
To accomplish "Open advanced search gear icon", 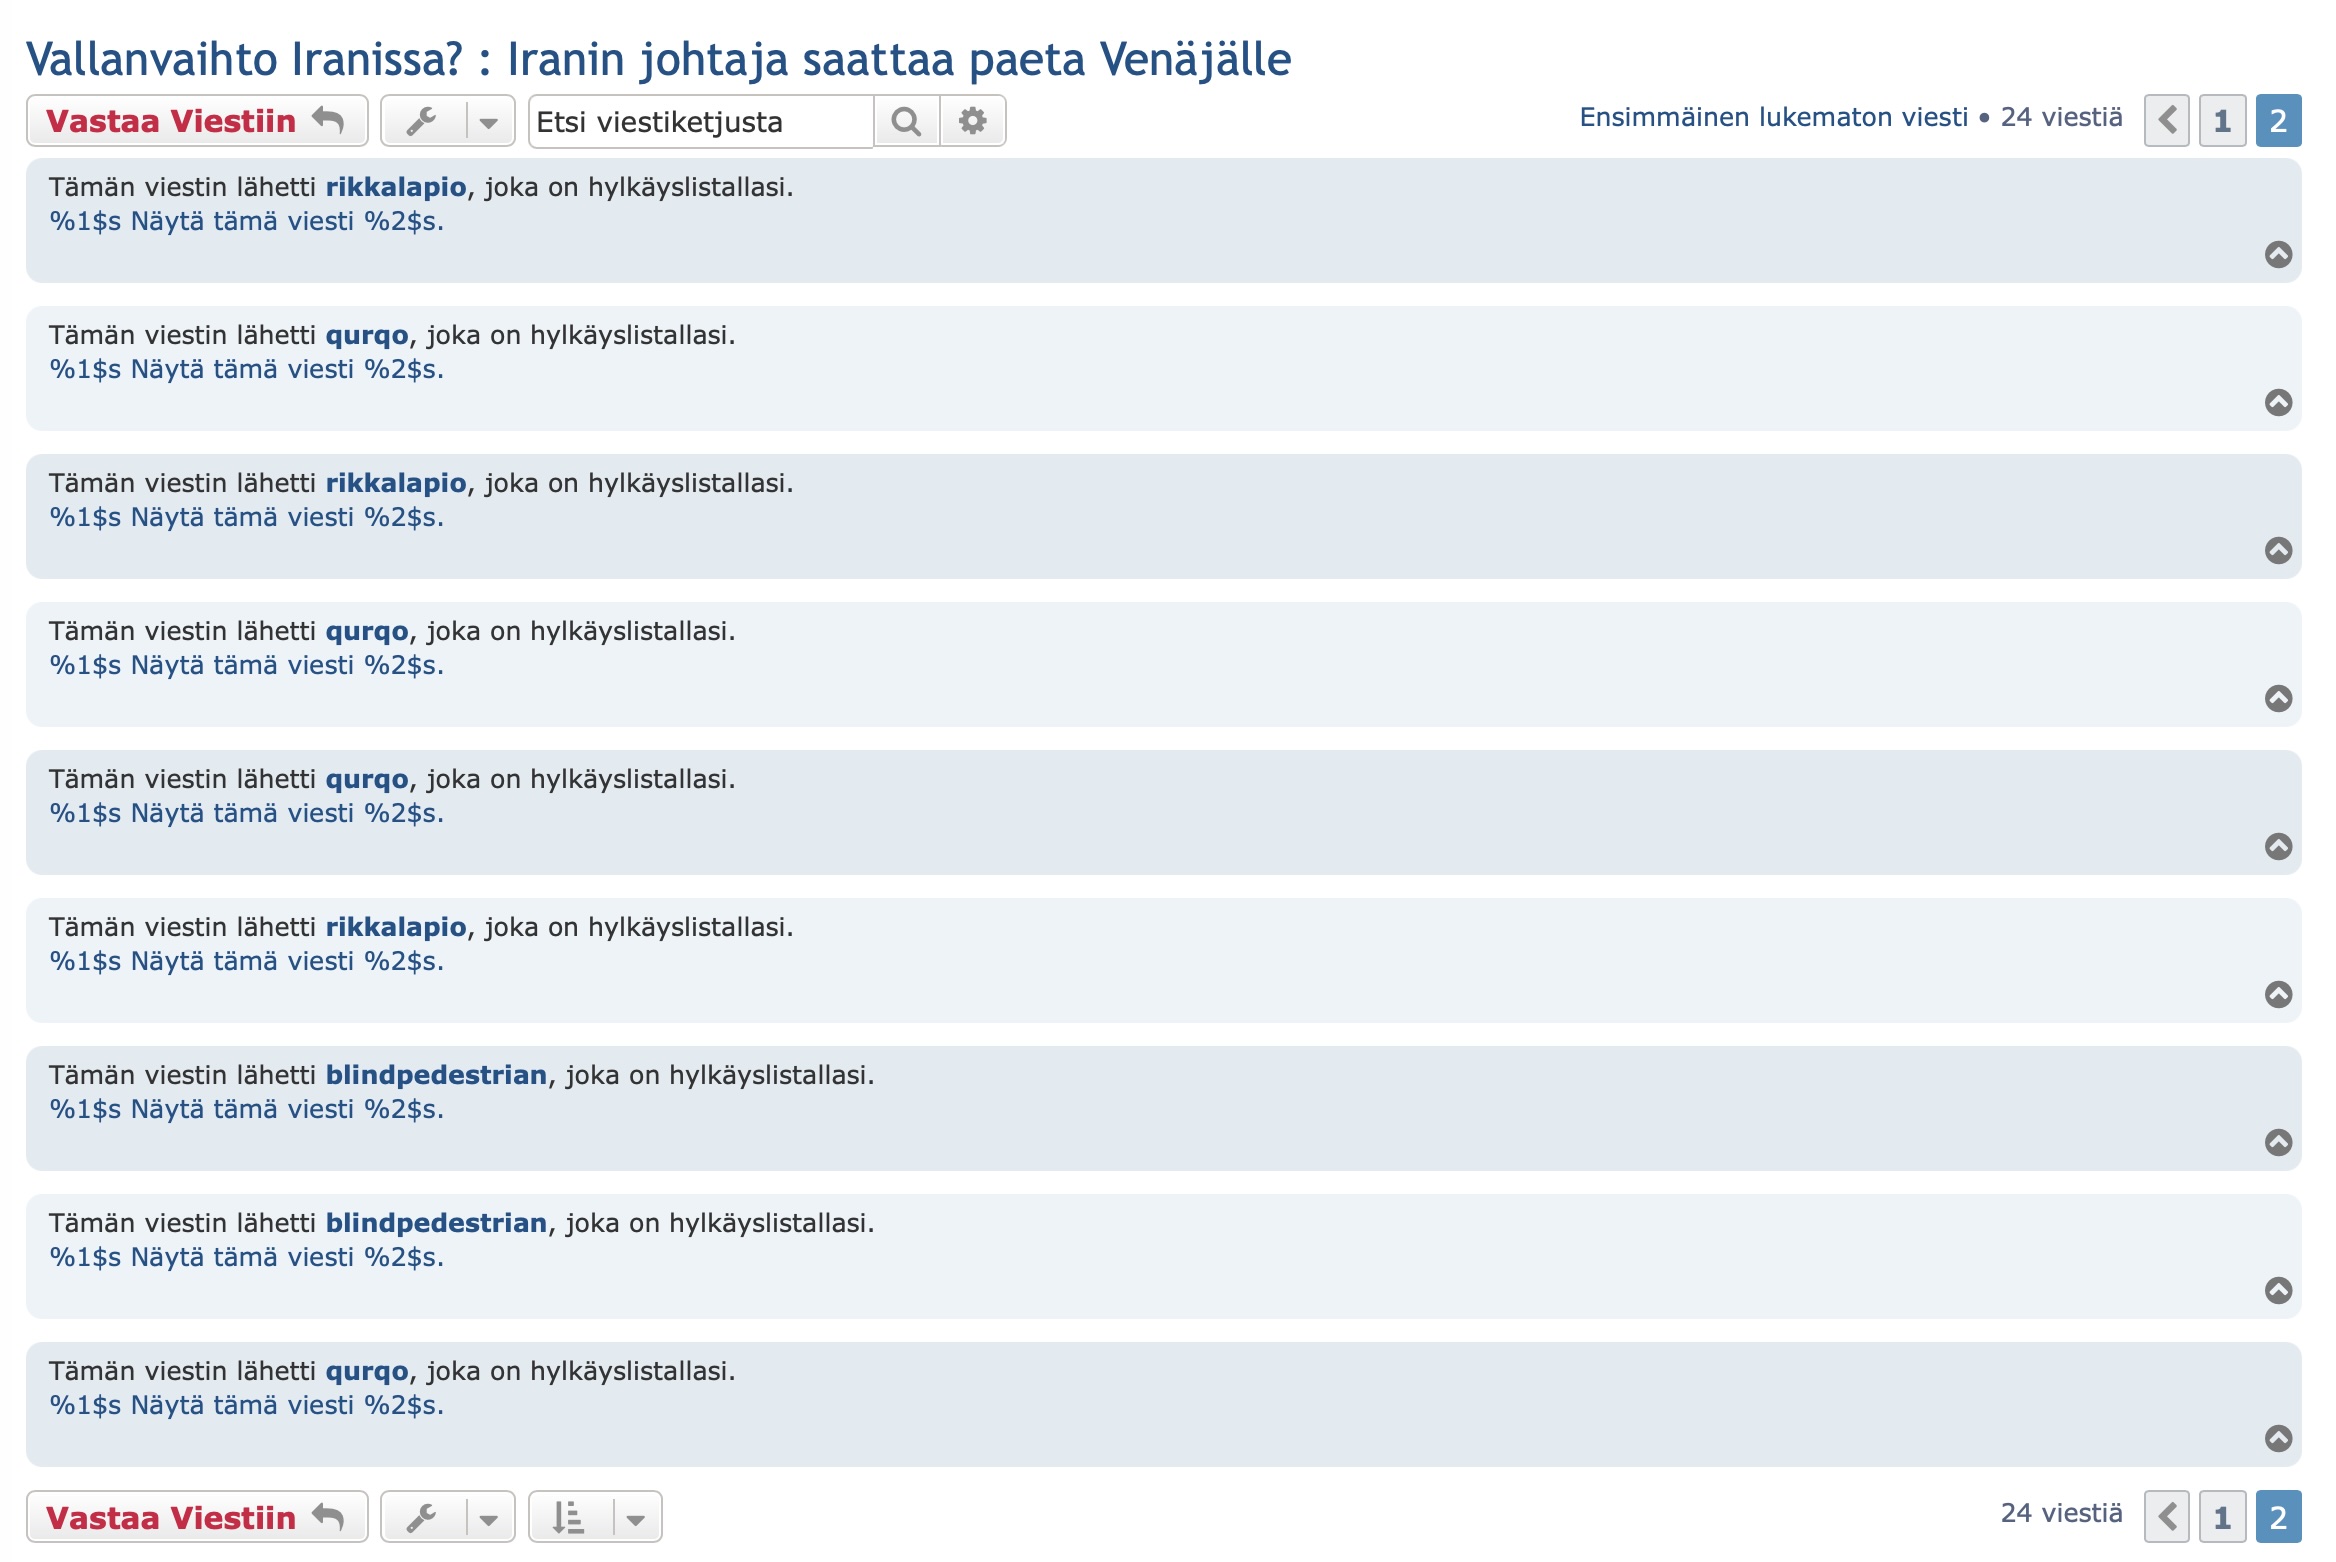I will tap(972, 121).
